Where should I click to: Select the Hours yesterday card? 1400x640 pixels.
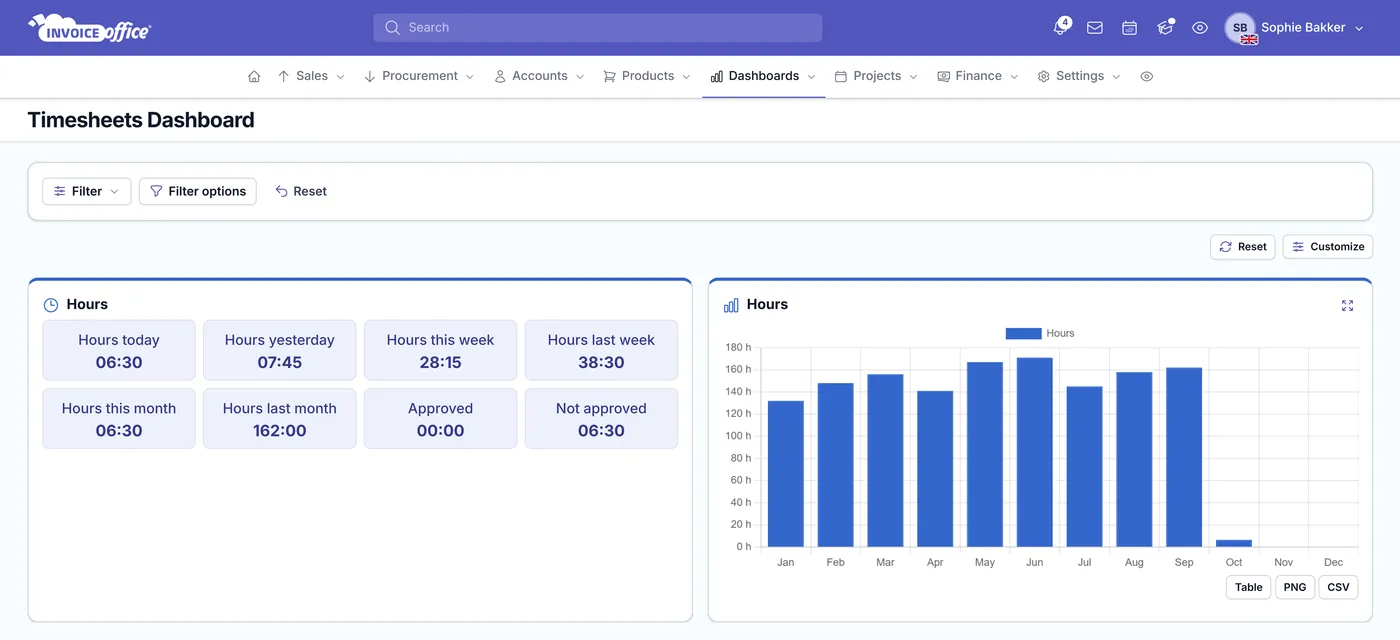click(x=280, y=351)
